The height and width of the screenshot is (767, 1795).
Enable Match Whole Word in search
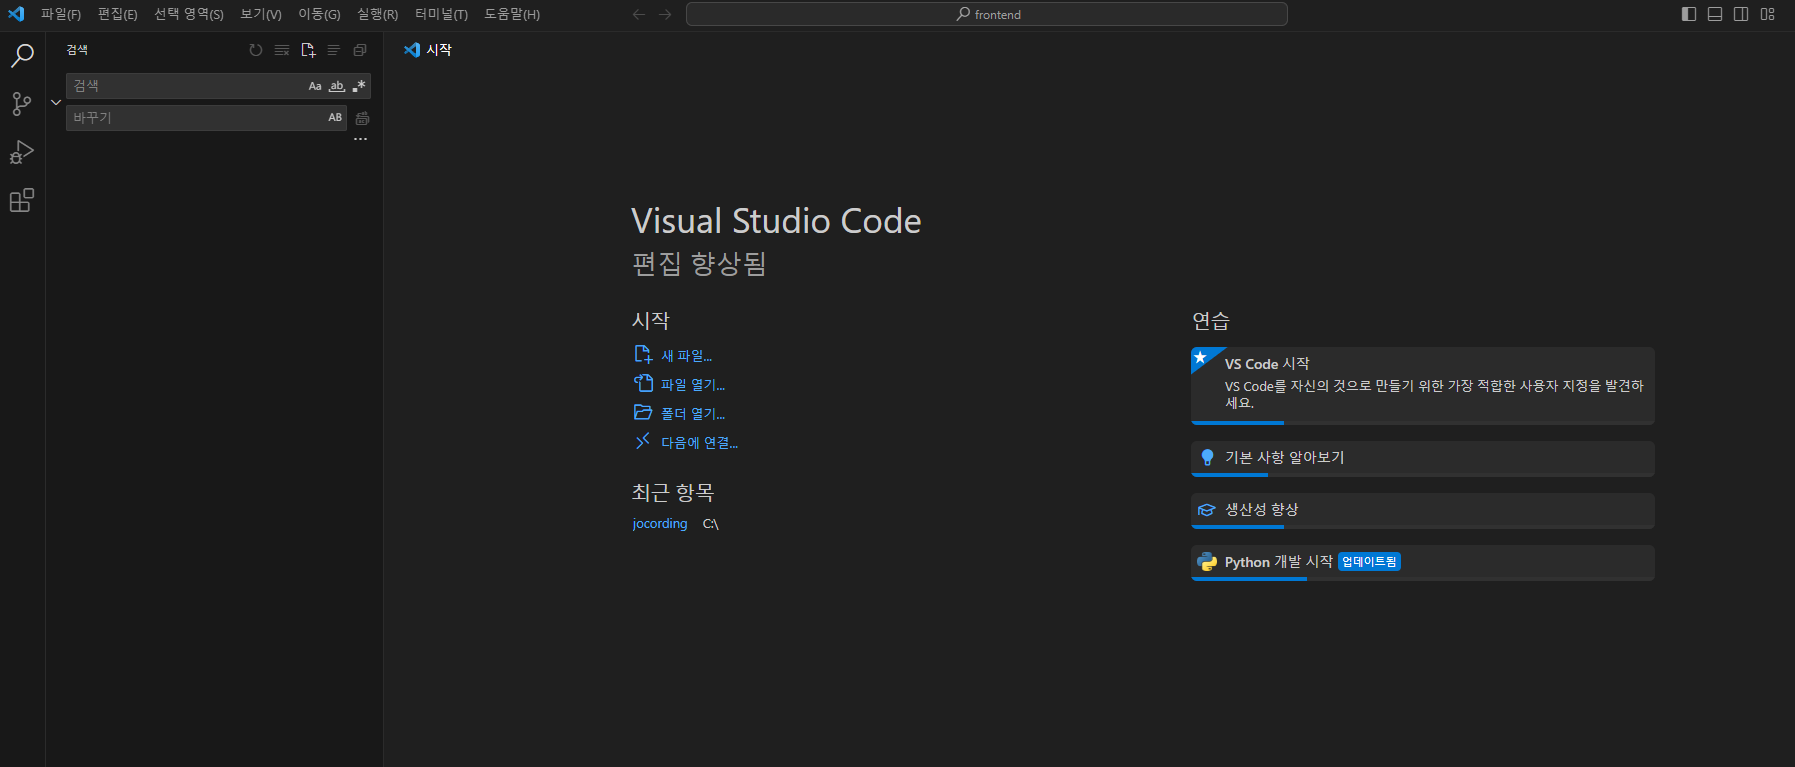(337, 86)
